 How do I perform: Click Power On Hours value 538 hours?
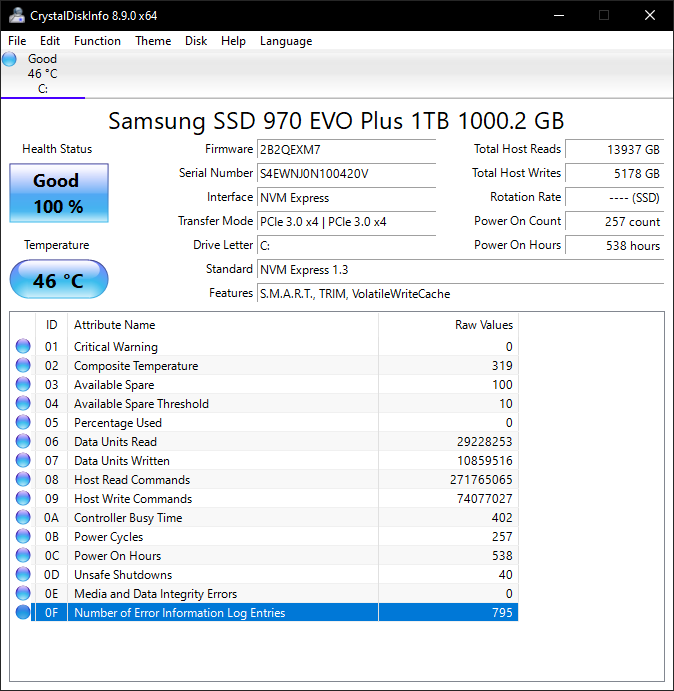pyautogui.click(x=614, y=245)
